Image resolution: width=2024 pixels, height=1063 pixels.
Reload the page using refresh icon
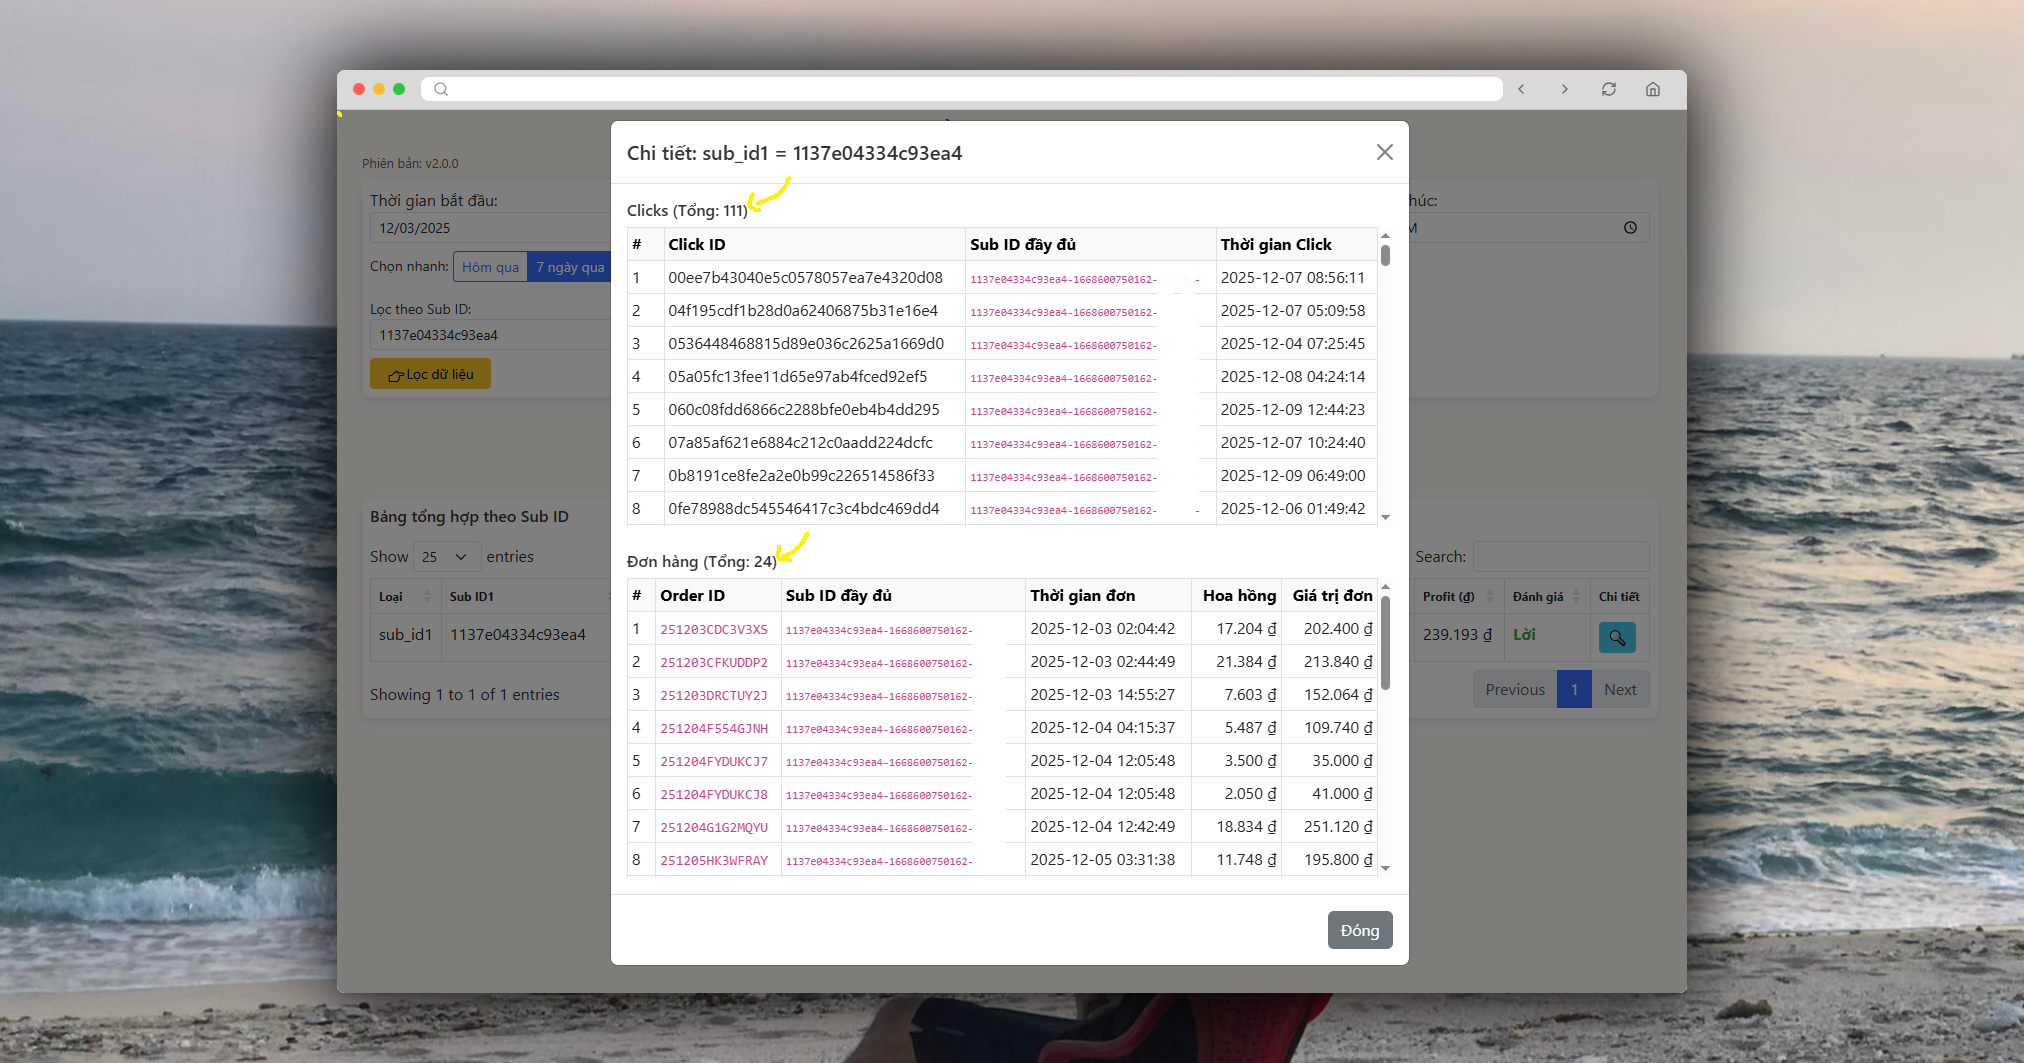(x=1609, y=89)
